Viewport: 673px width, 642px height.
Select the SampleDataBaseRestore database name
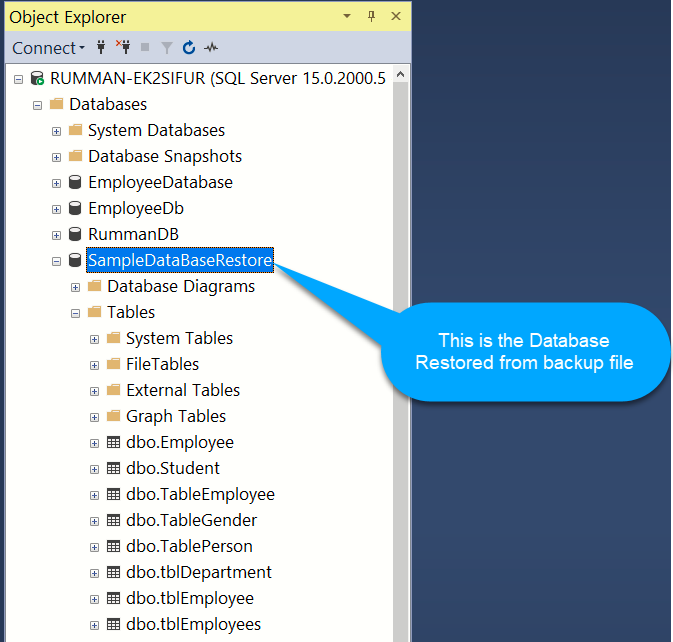pyautogui.click(x=180, y=260)
